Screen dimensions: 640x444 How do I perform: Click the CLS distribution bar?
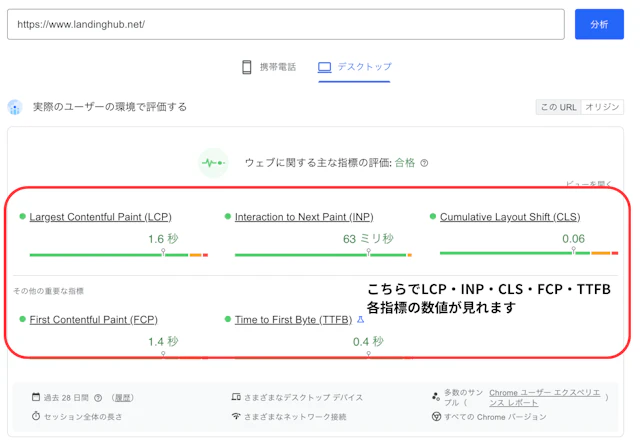point(529,253)
